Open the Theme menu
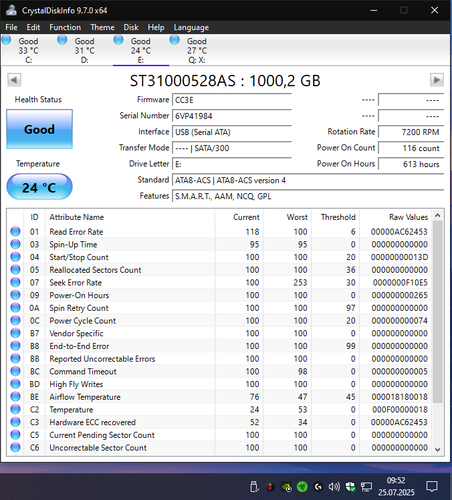Viewport: 452px width, 500px height. tap(102, 27)
